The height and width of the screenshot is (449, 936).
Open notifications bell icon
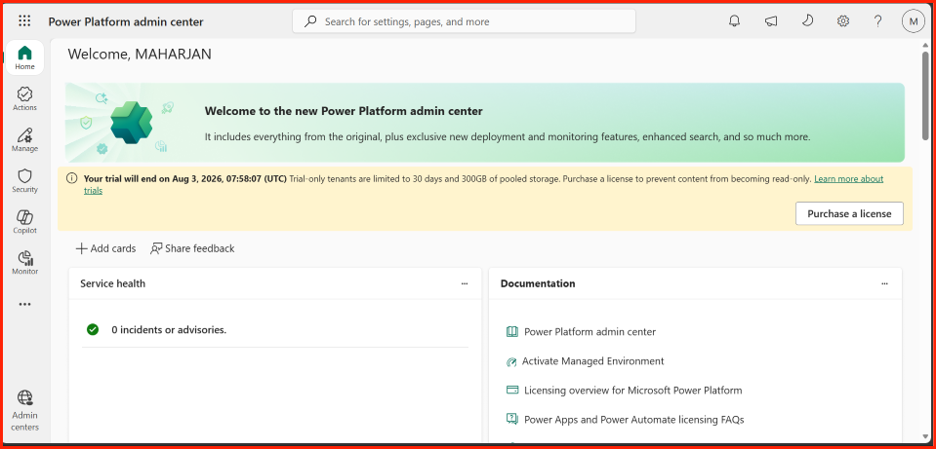pyautogui.click(x=734, y=21)
